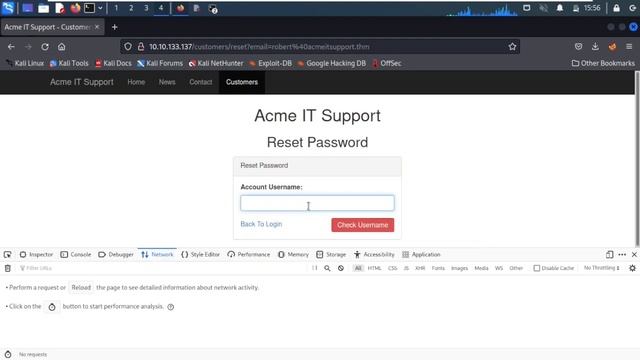This screenshot has height=360, width=640.
Task: Go to the Contact nav item
Action: [200, 82]
